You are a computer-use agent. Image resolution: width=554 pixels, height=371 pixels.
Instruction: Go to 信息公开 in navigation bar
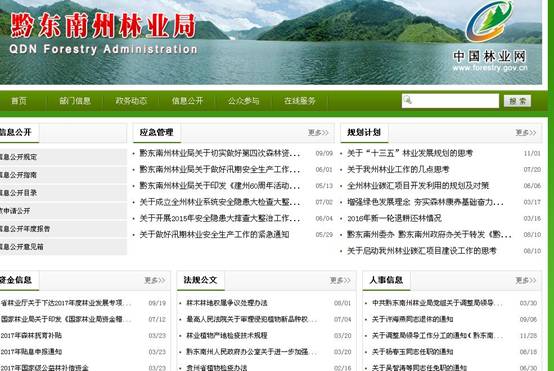187,101
